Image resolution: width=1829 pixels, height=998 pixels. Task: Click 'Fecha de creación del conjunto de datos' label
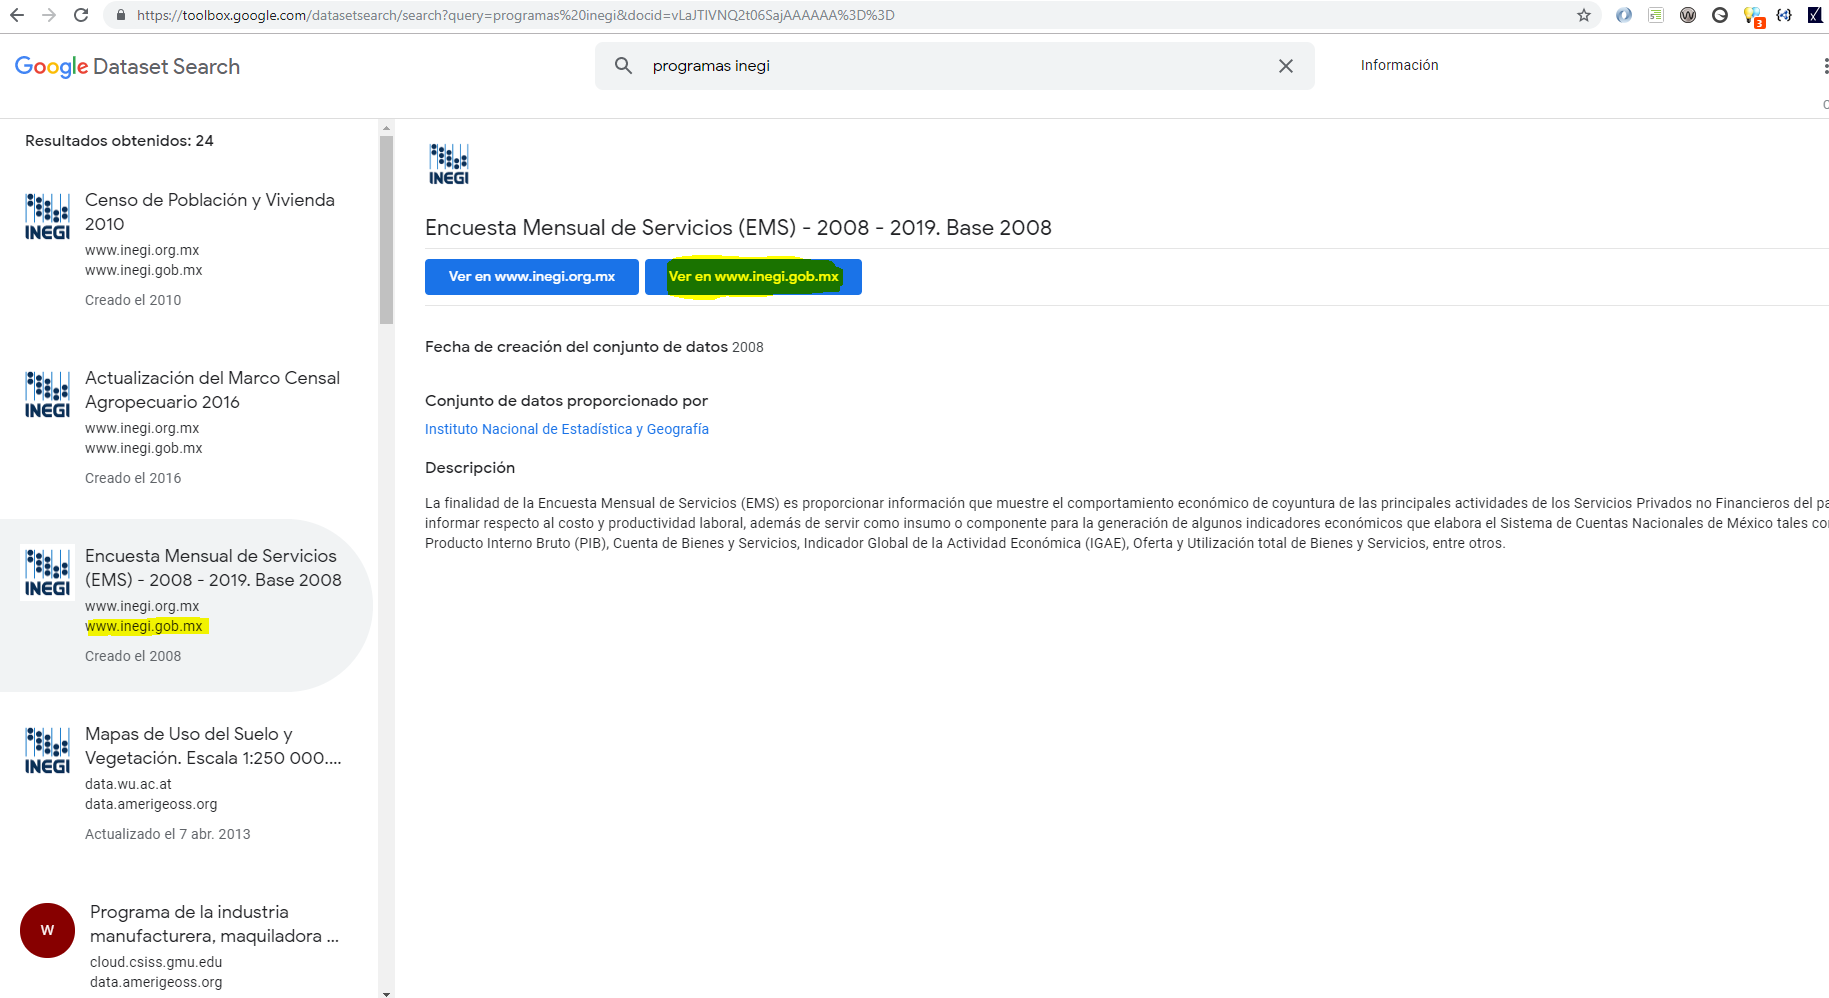click(x=576, y=347)
